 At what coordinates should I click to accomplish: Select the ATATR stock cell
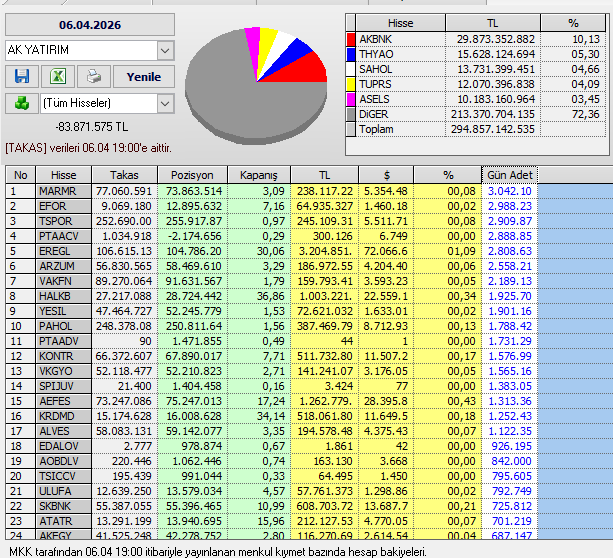pos(64,521)
